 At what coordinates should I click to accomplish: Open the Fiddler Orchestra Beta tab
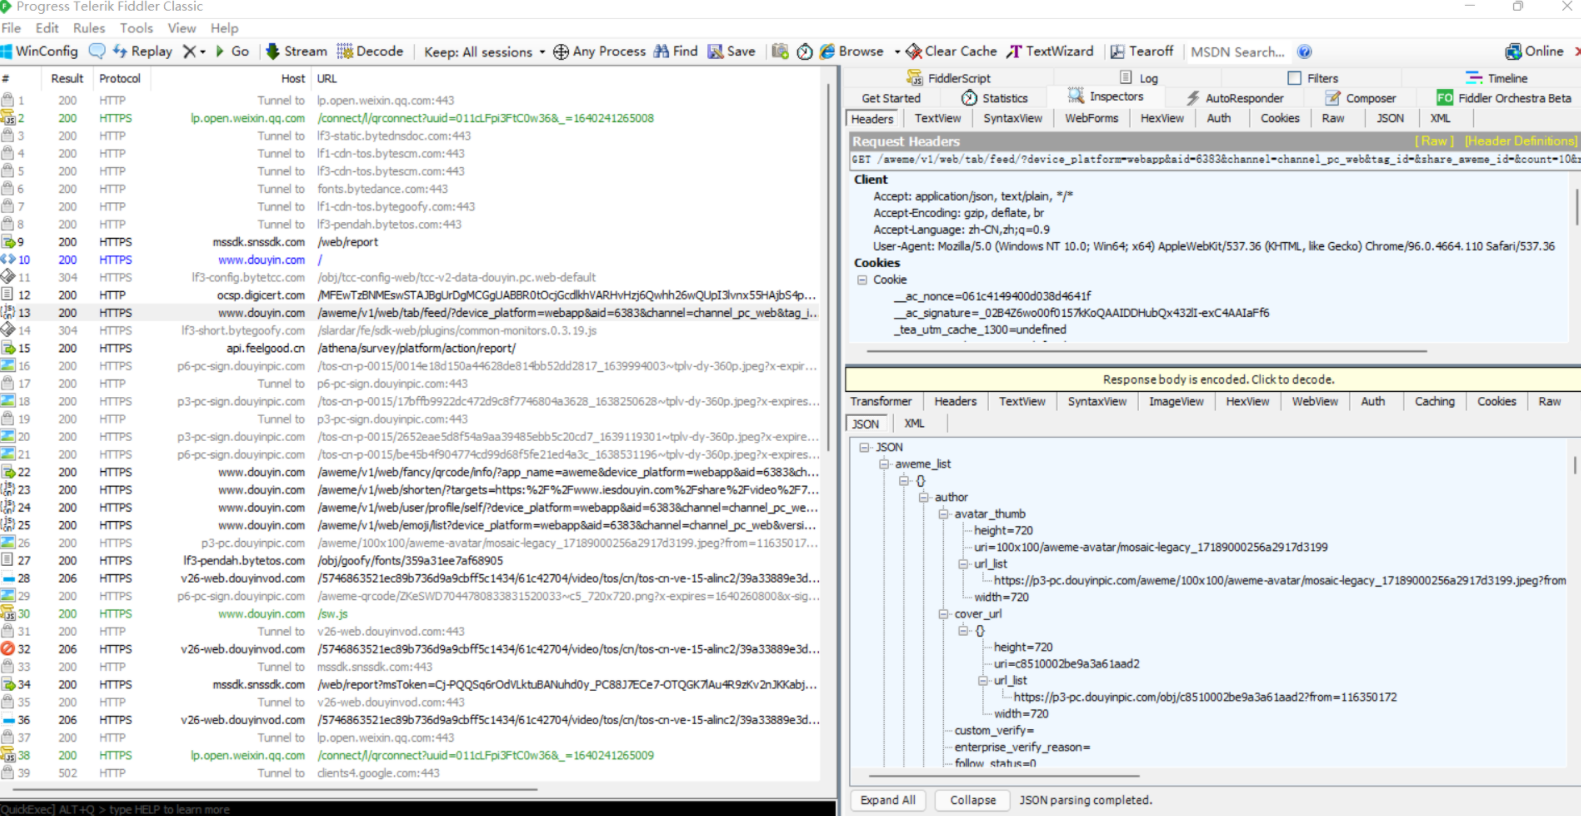pyautogui.click(x=1504, y=98)
